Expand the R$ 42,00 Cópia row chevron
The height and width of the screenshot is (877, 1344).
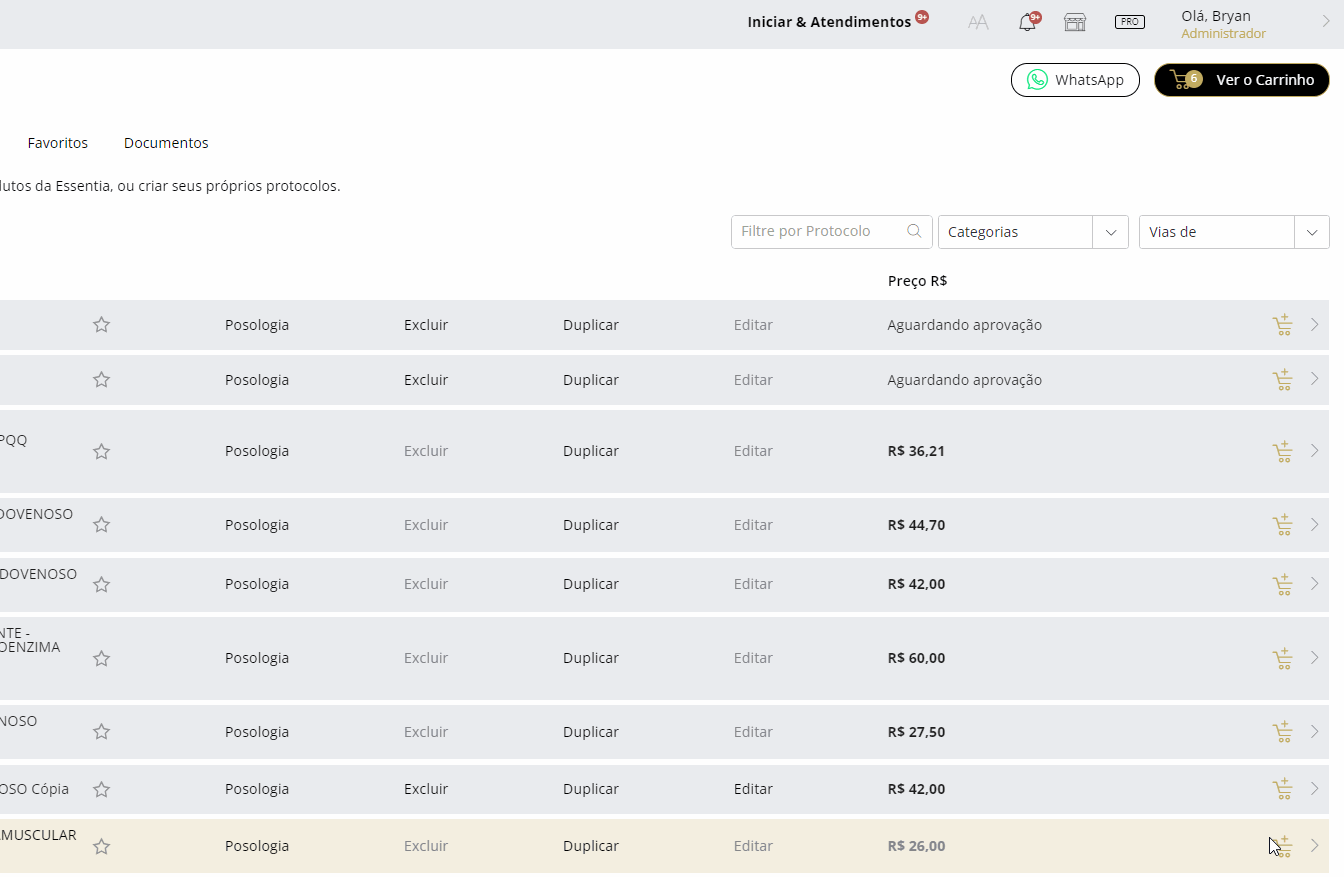click(1315, 789)
